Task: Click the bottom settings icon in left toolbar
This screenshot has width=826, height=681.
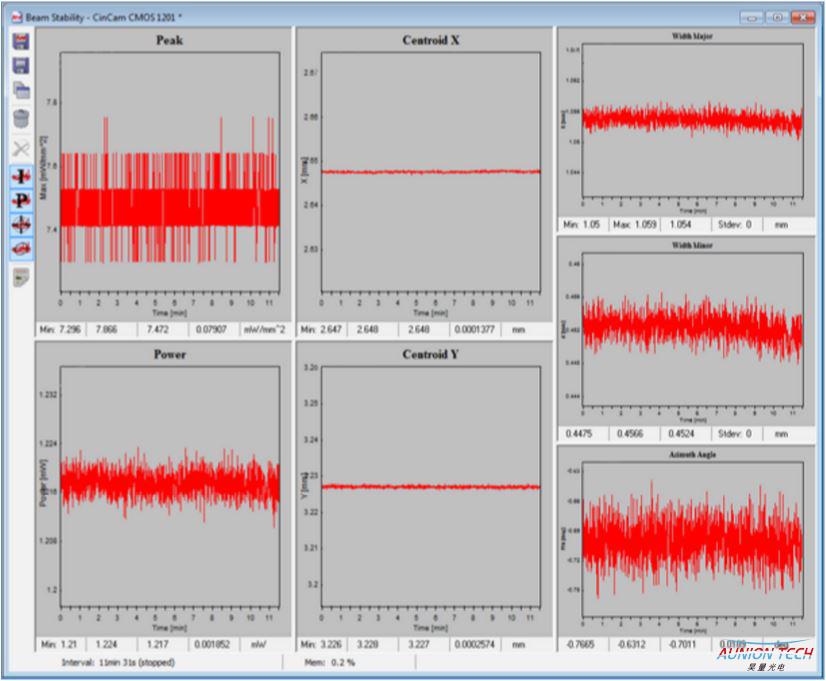Action: click(x=21, y=278)
